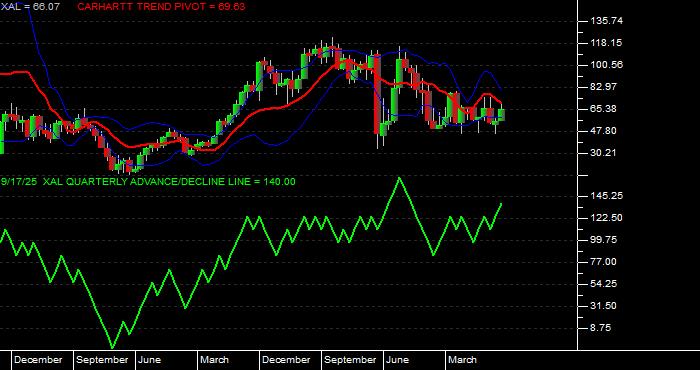Click the highest peak of advance/decline line
The width and height of the screenshot is (700, 370).
399,178
